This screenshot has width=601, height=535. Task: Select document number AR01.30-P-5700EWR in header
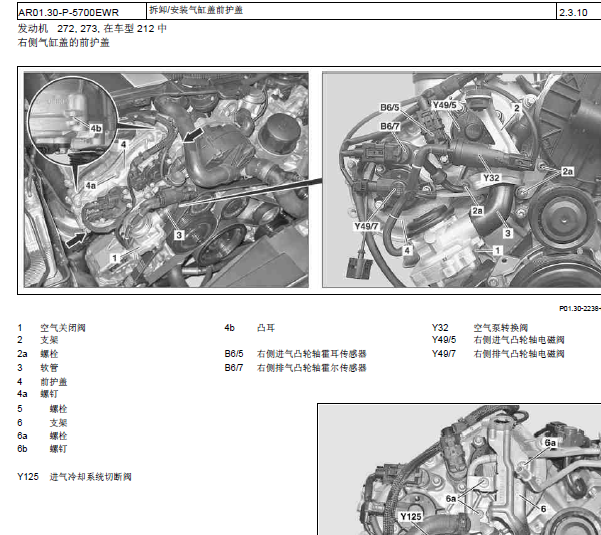pos(69,13)
